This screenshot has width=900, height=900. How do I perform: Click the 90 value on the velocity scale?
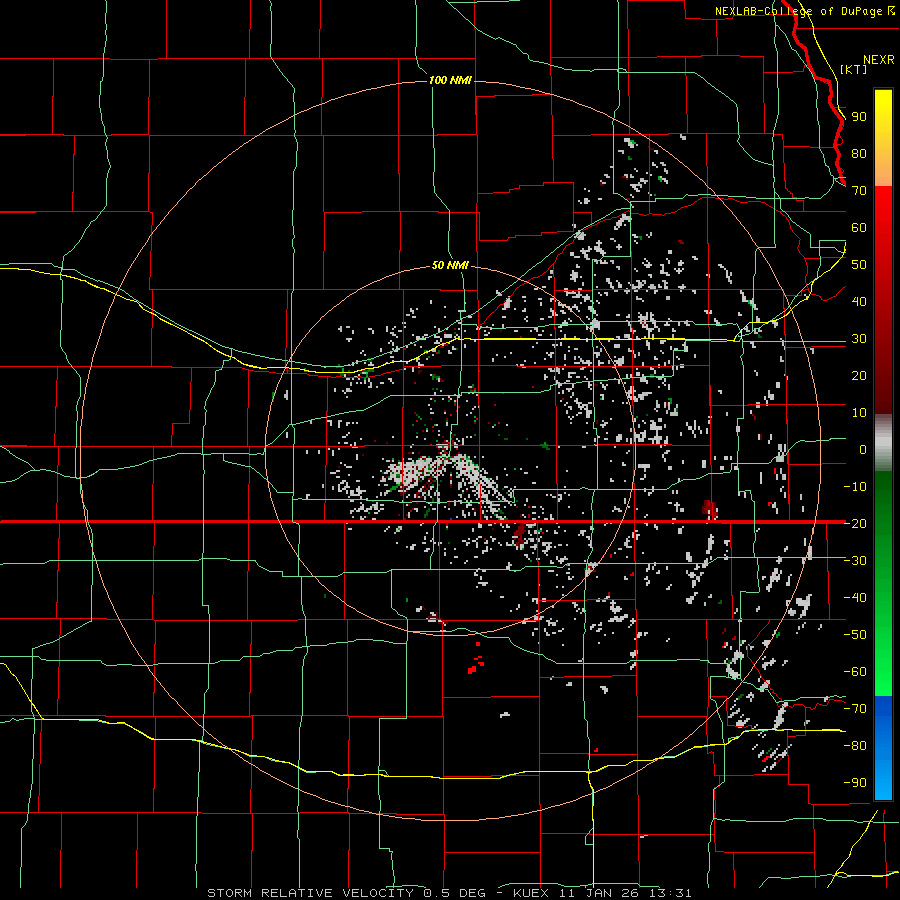pos(859,117)
